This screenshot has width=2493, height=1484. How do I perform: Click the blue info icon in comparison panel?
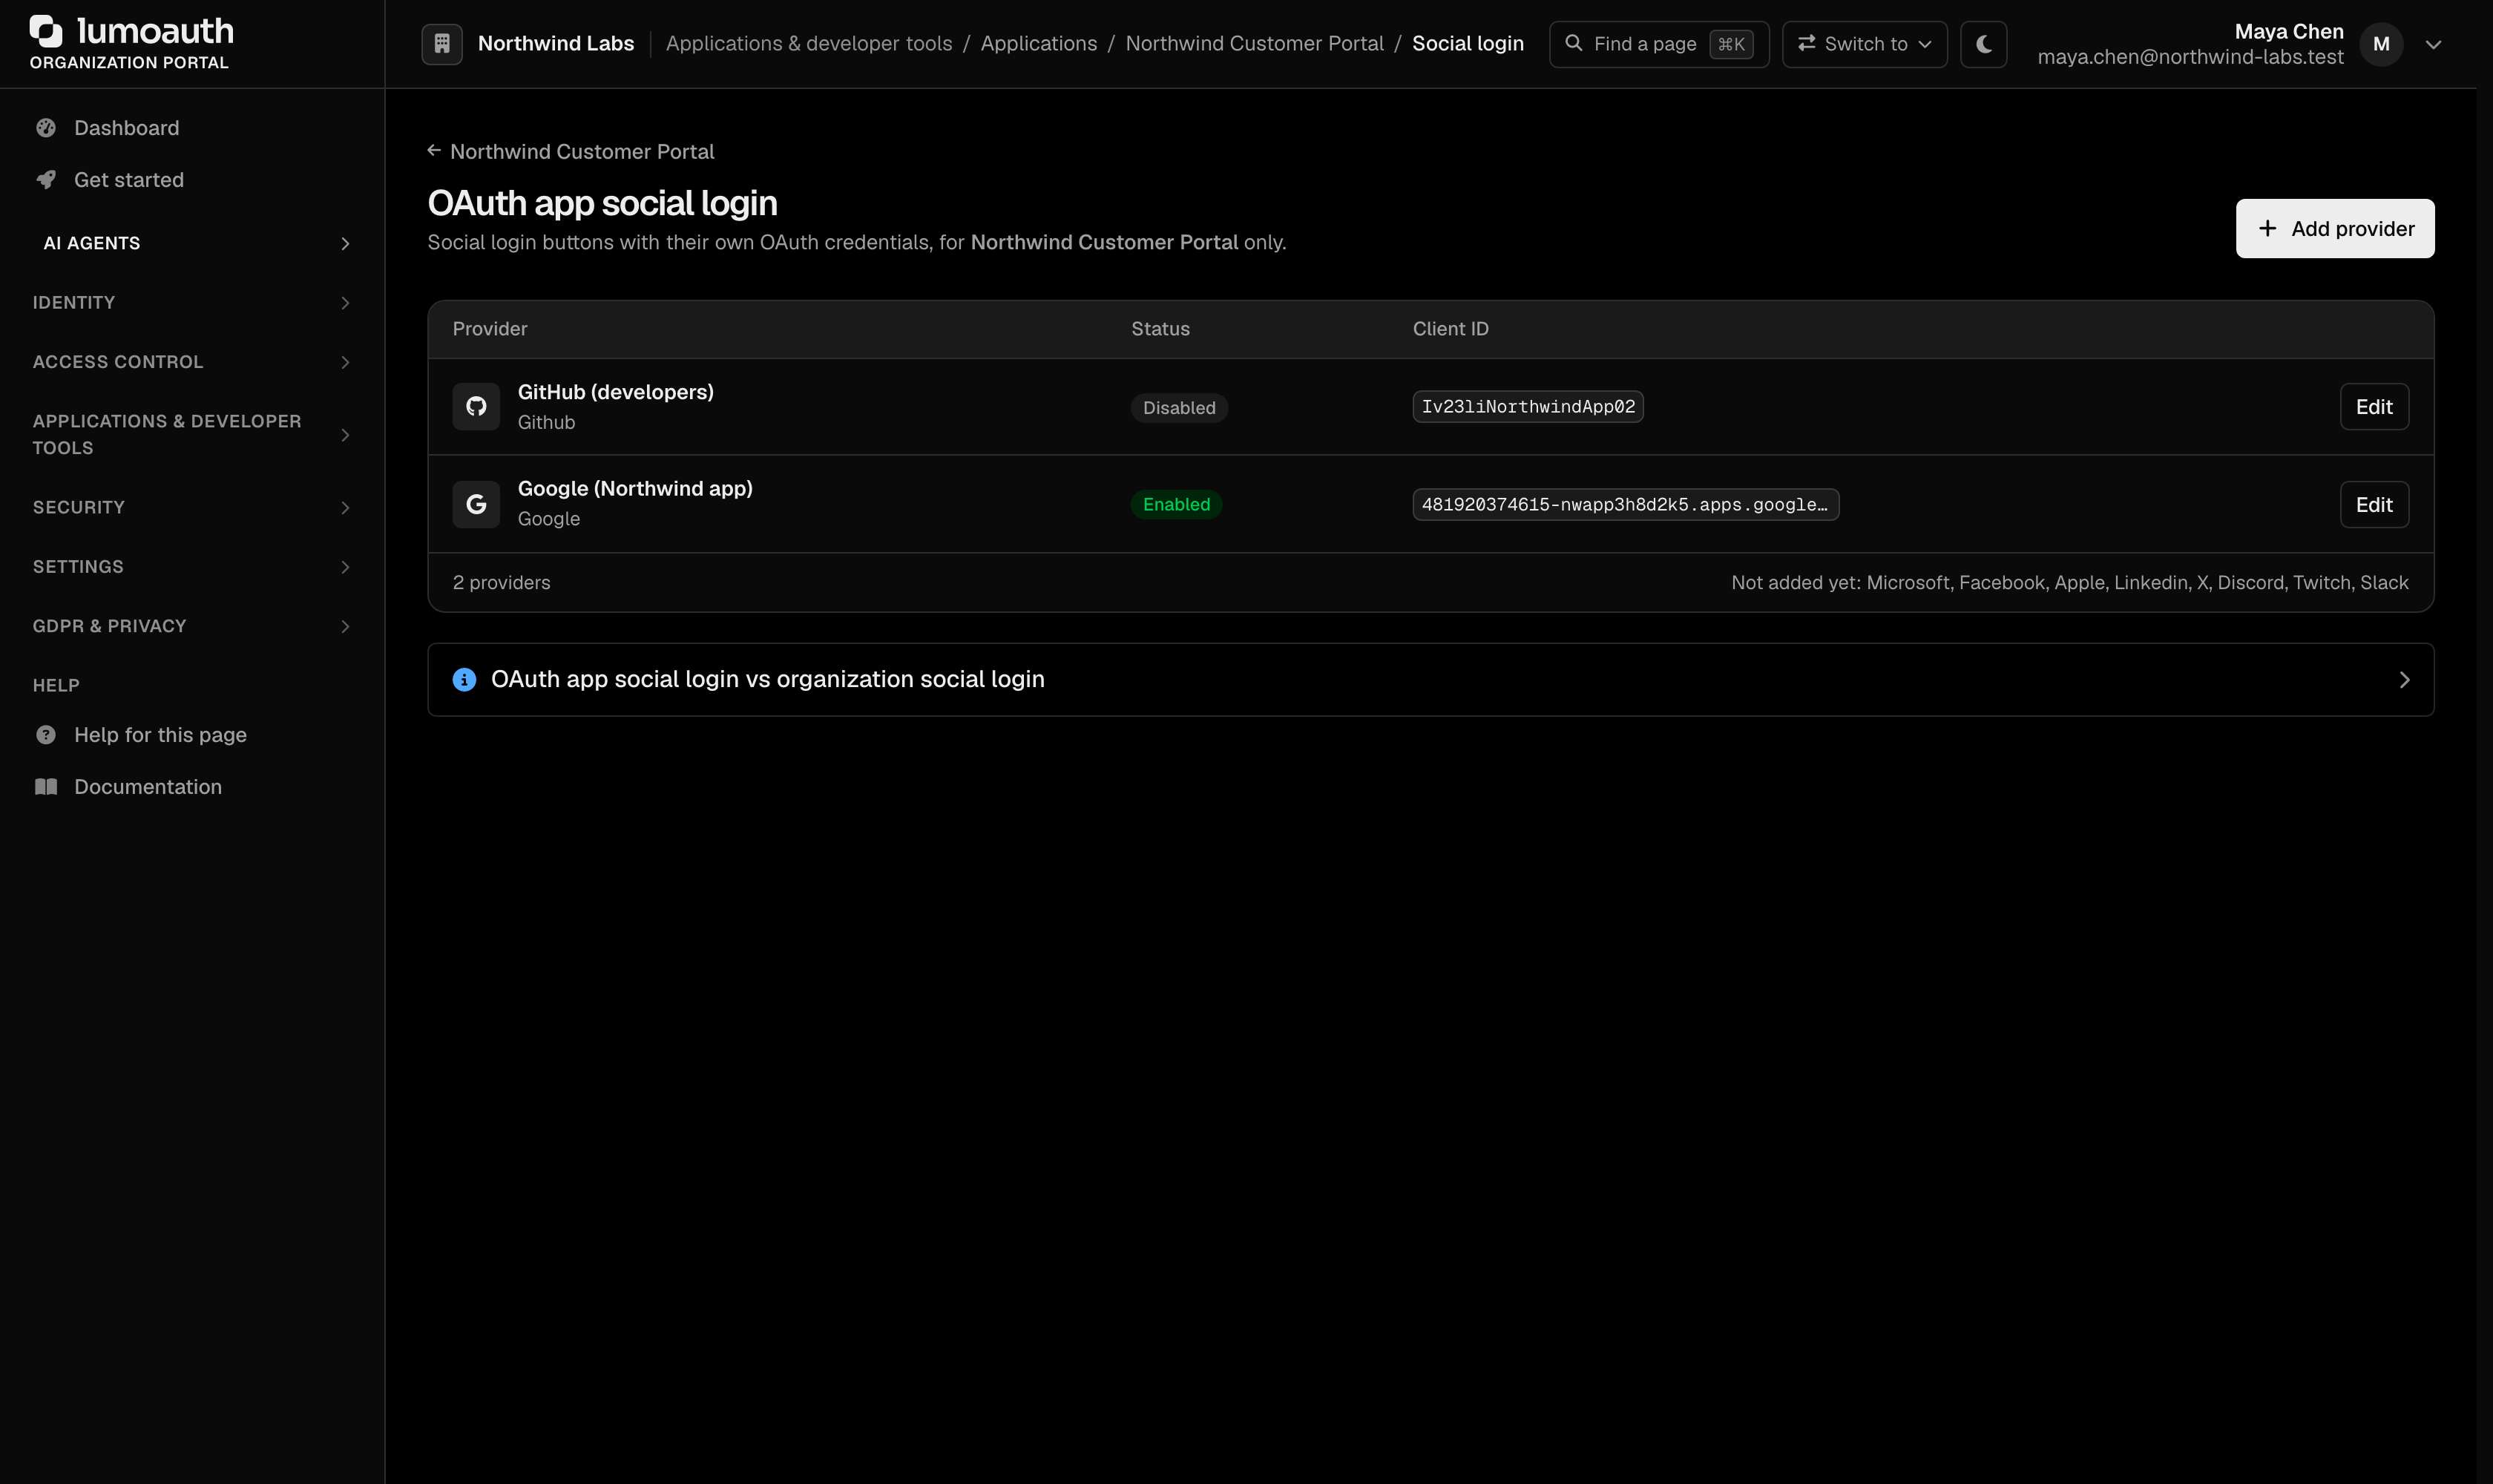pos(464,680)
